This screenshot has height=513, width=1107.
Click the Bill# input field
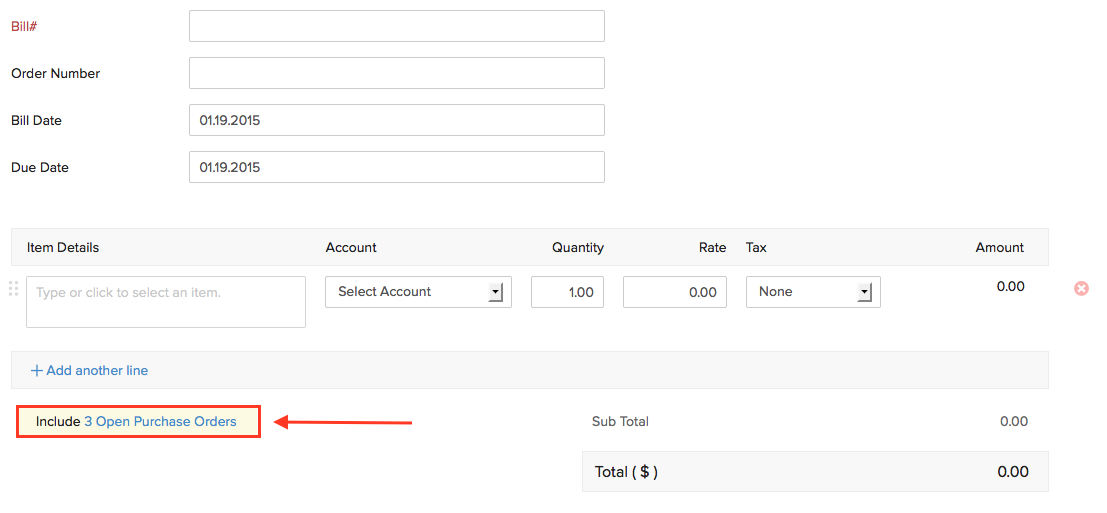(x=396, y=26)
